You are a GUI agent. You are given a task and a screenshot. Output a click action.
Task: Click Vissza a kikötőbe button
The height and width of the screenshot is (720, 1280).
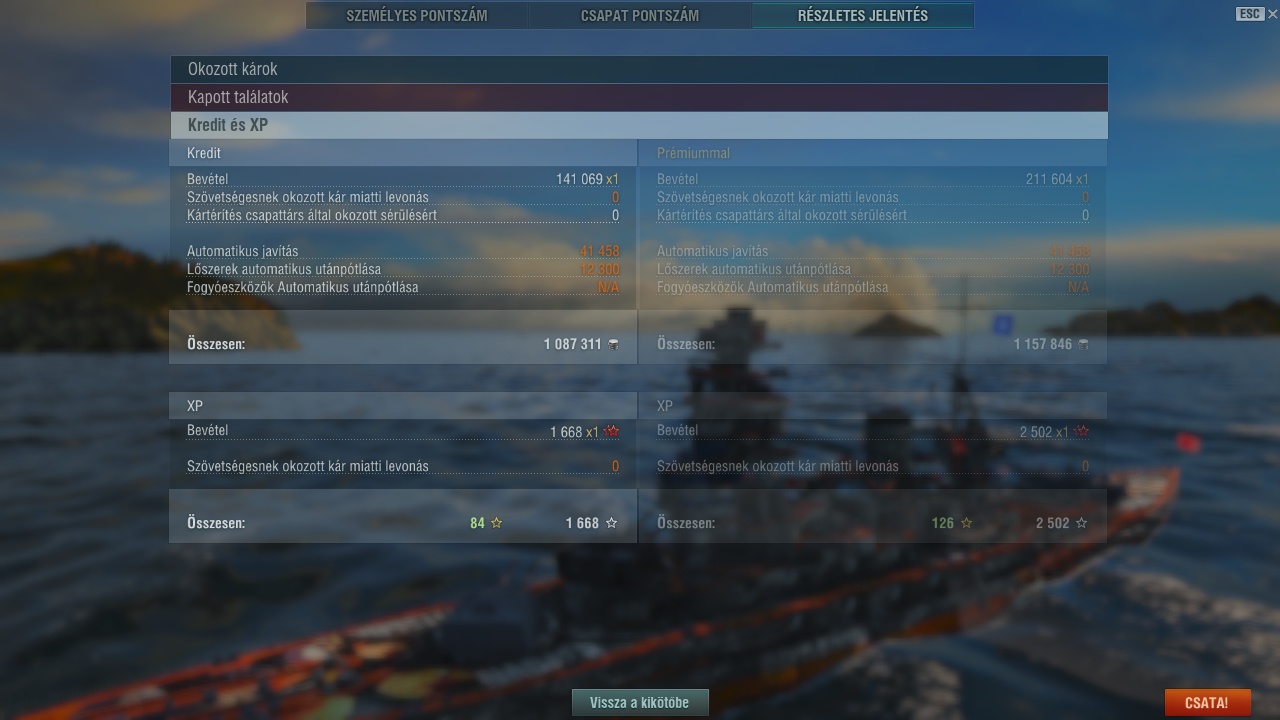click(640, 702)
